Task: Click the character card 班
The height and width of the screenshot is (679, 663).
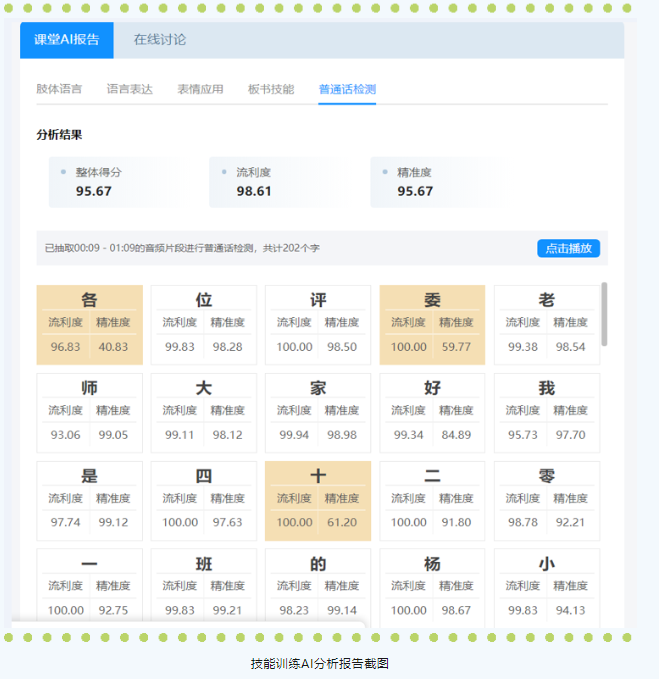Action: tap(204, 588)
